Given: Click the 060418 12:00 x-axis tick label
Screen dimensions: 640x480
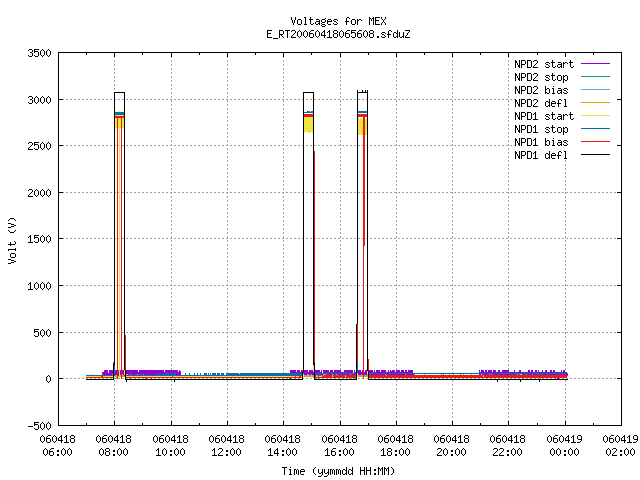Looking at the screenshot, I should [226, 446].
